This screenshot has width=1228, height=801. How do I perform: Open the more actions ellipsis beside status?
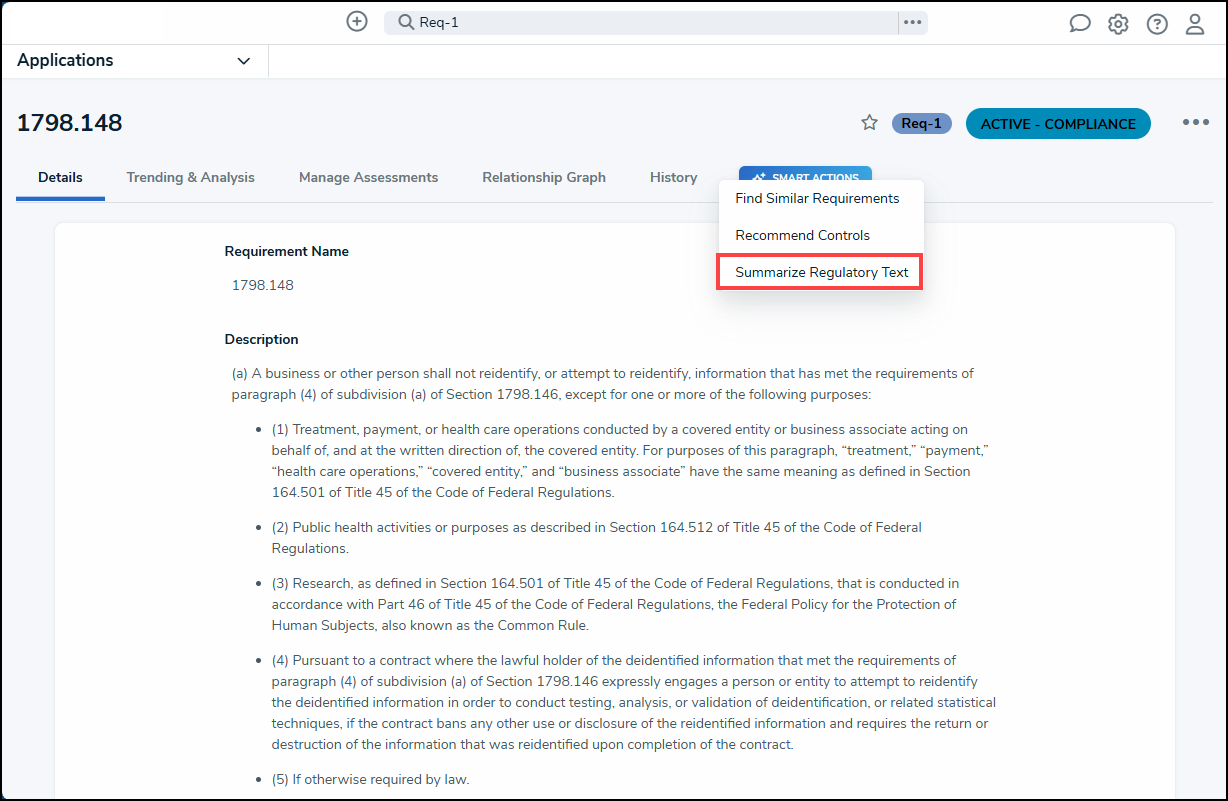(x=1196, y=123)
